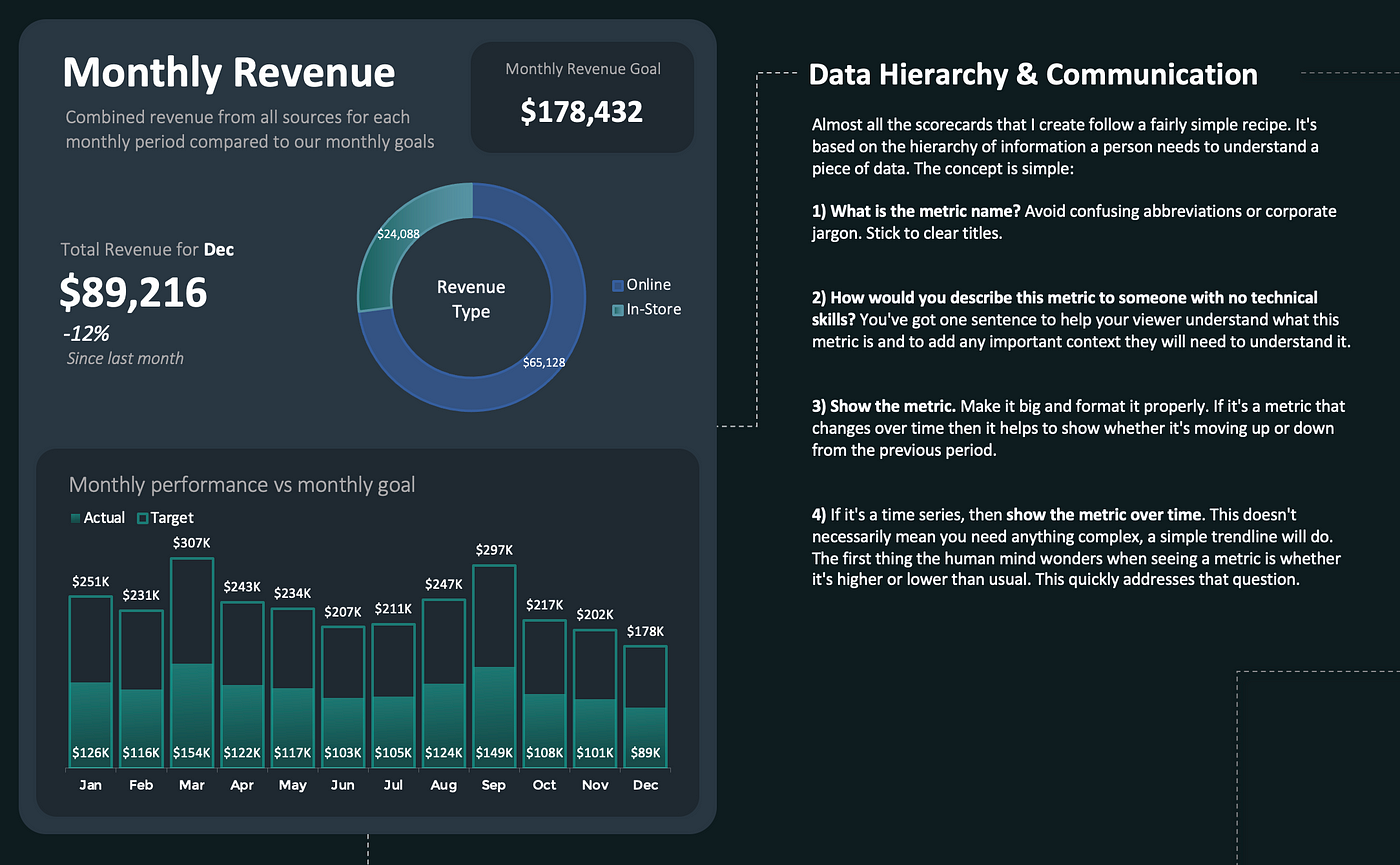Click the $297K target label for September

click(494, 550)
